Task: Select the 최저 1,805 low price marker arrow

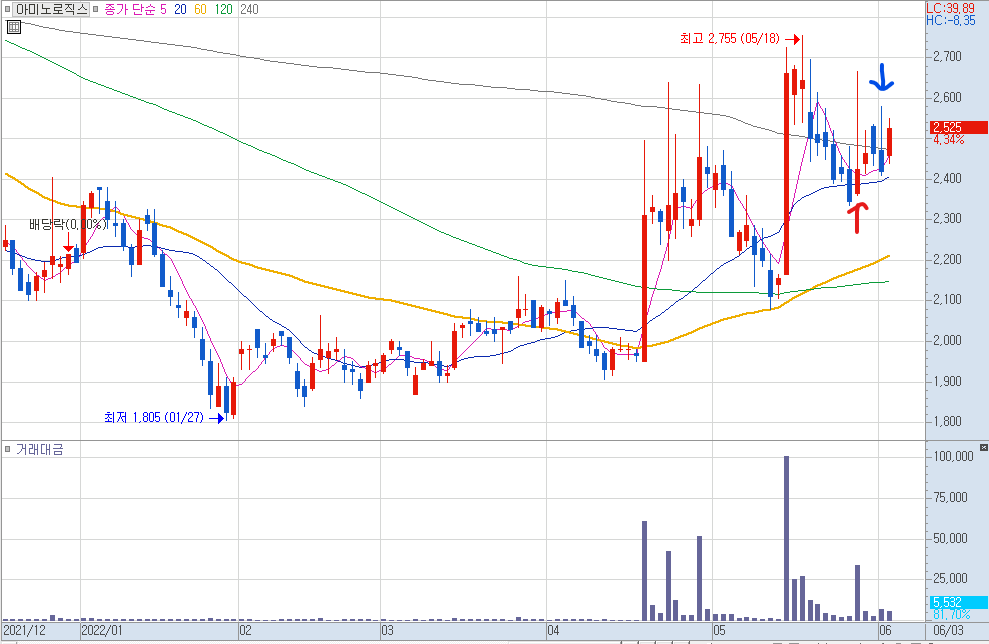Action: pos(218,418)
